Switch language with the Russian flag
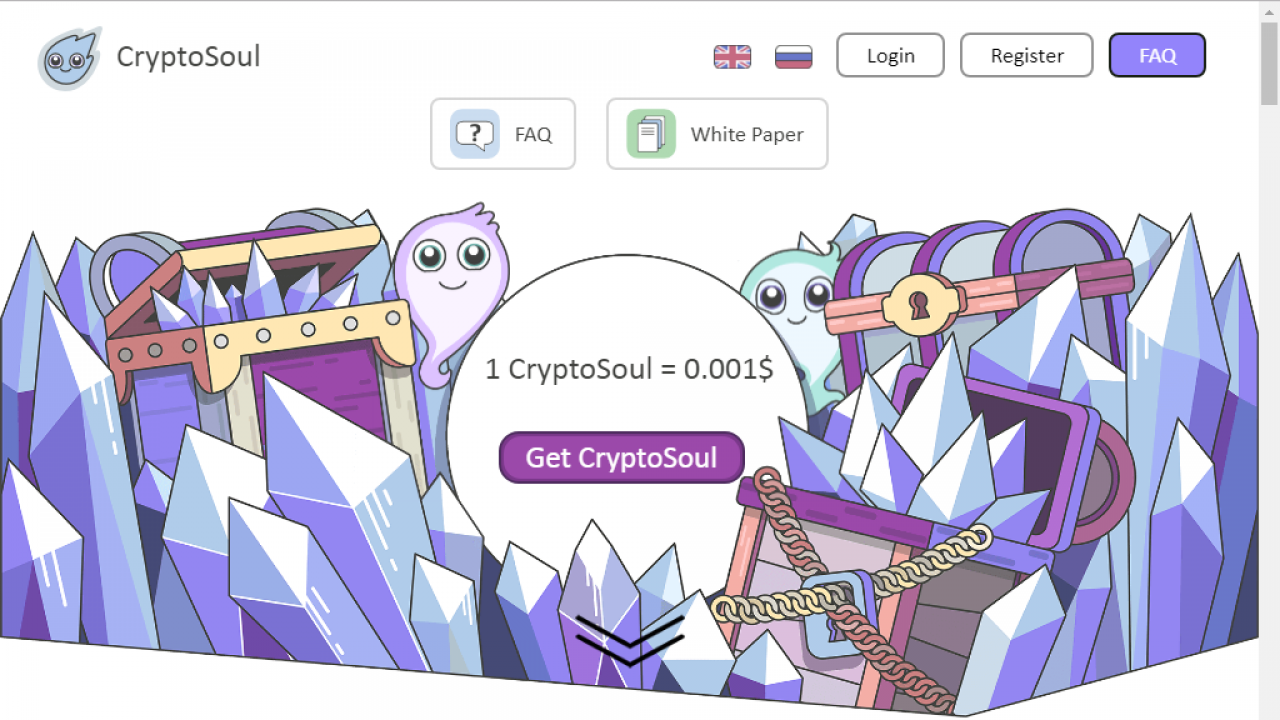Image resolution: width=1280 pixels, height=720 pixels. [793, 57]
